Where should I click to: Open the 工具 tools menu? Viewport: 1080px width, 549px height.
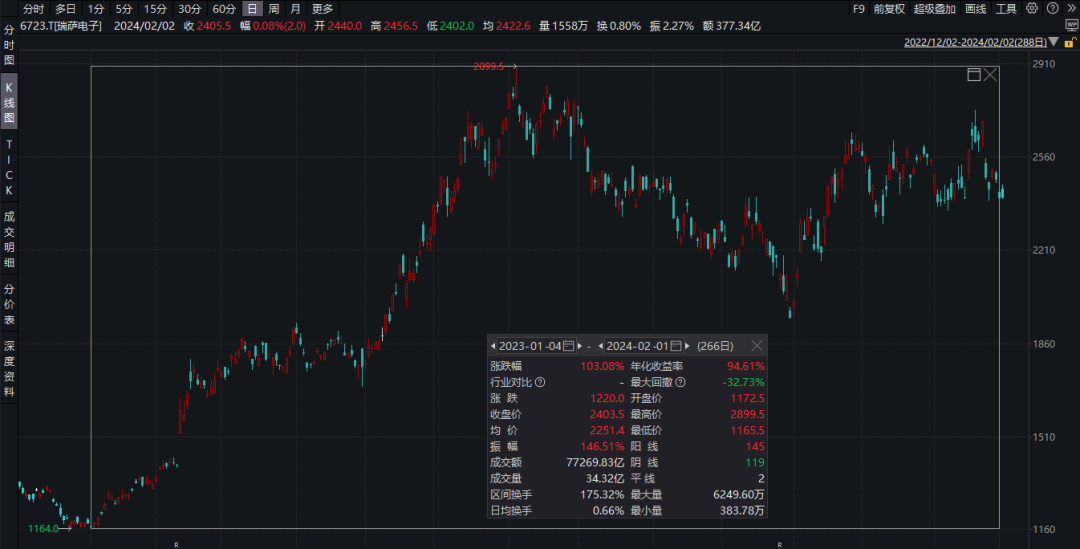pyautogui.click(x=1006, y=9)
